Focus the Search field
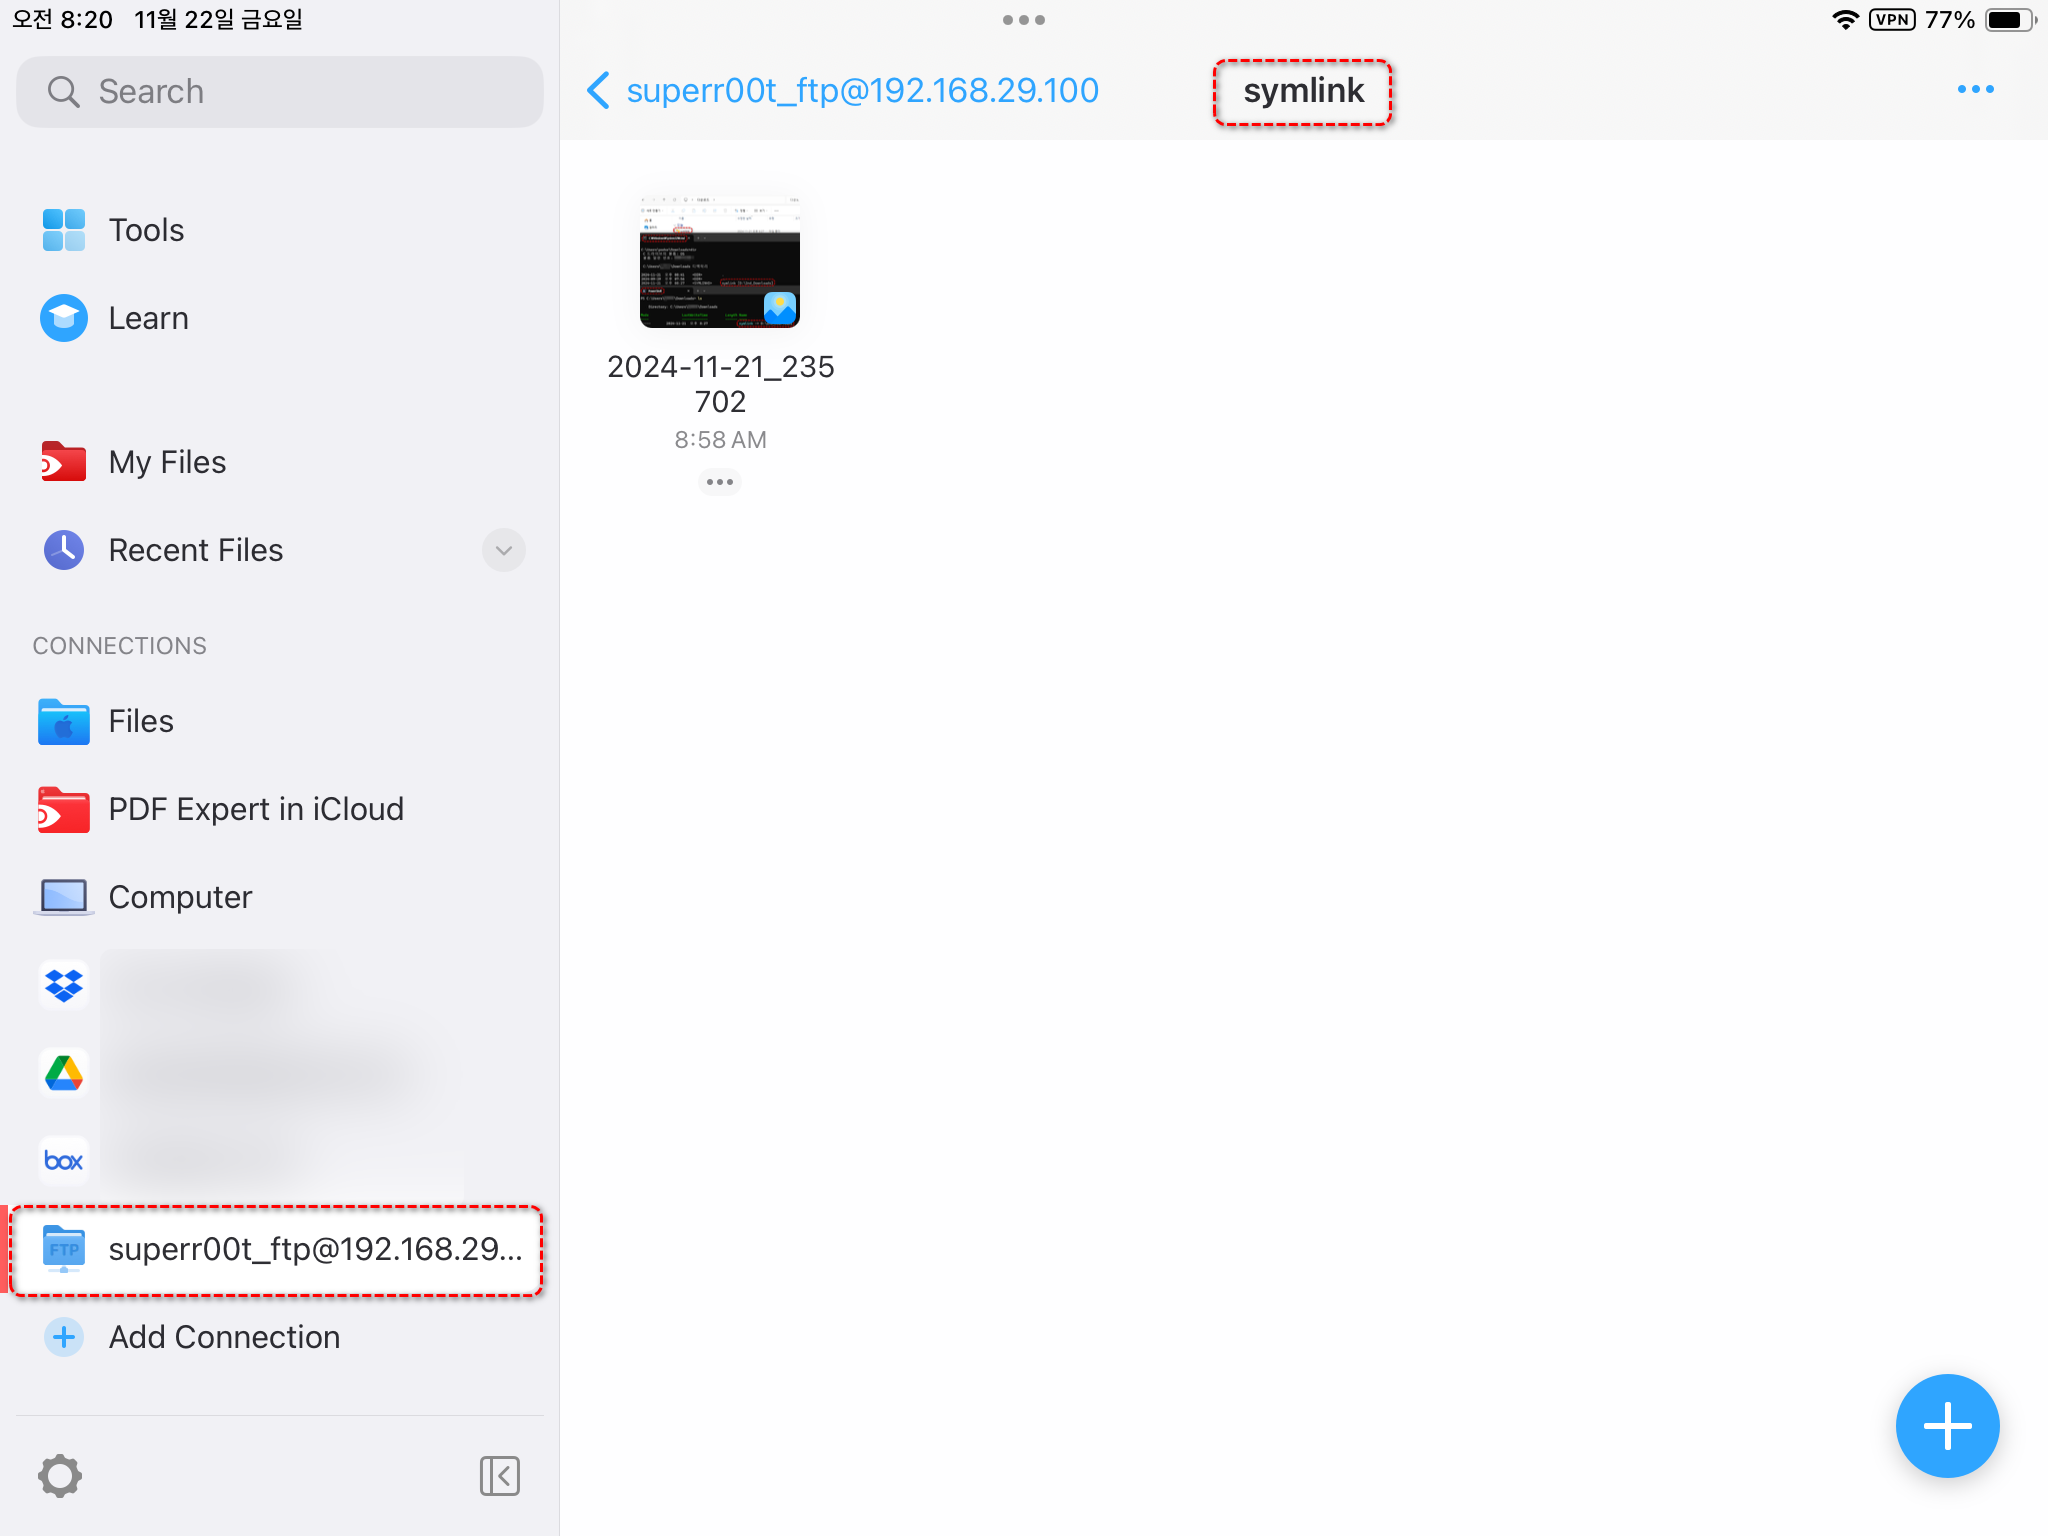The height and width of the screenshot is (1536, 2048). [x=280, y=92]
